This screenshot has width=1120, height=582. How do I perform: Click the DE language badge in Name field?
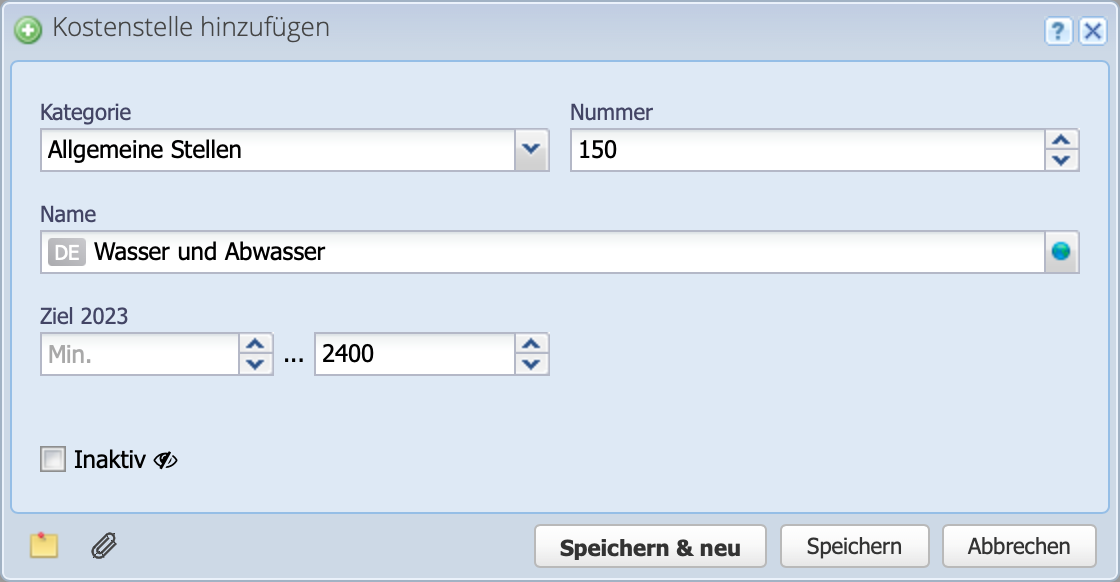66,252
